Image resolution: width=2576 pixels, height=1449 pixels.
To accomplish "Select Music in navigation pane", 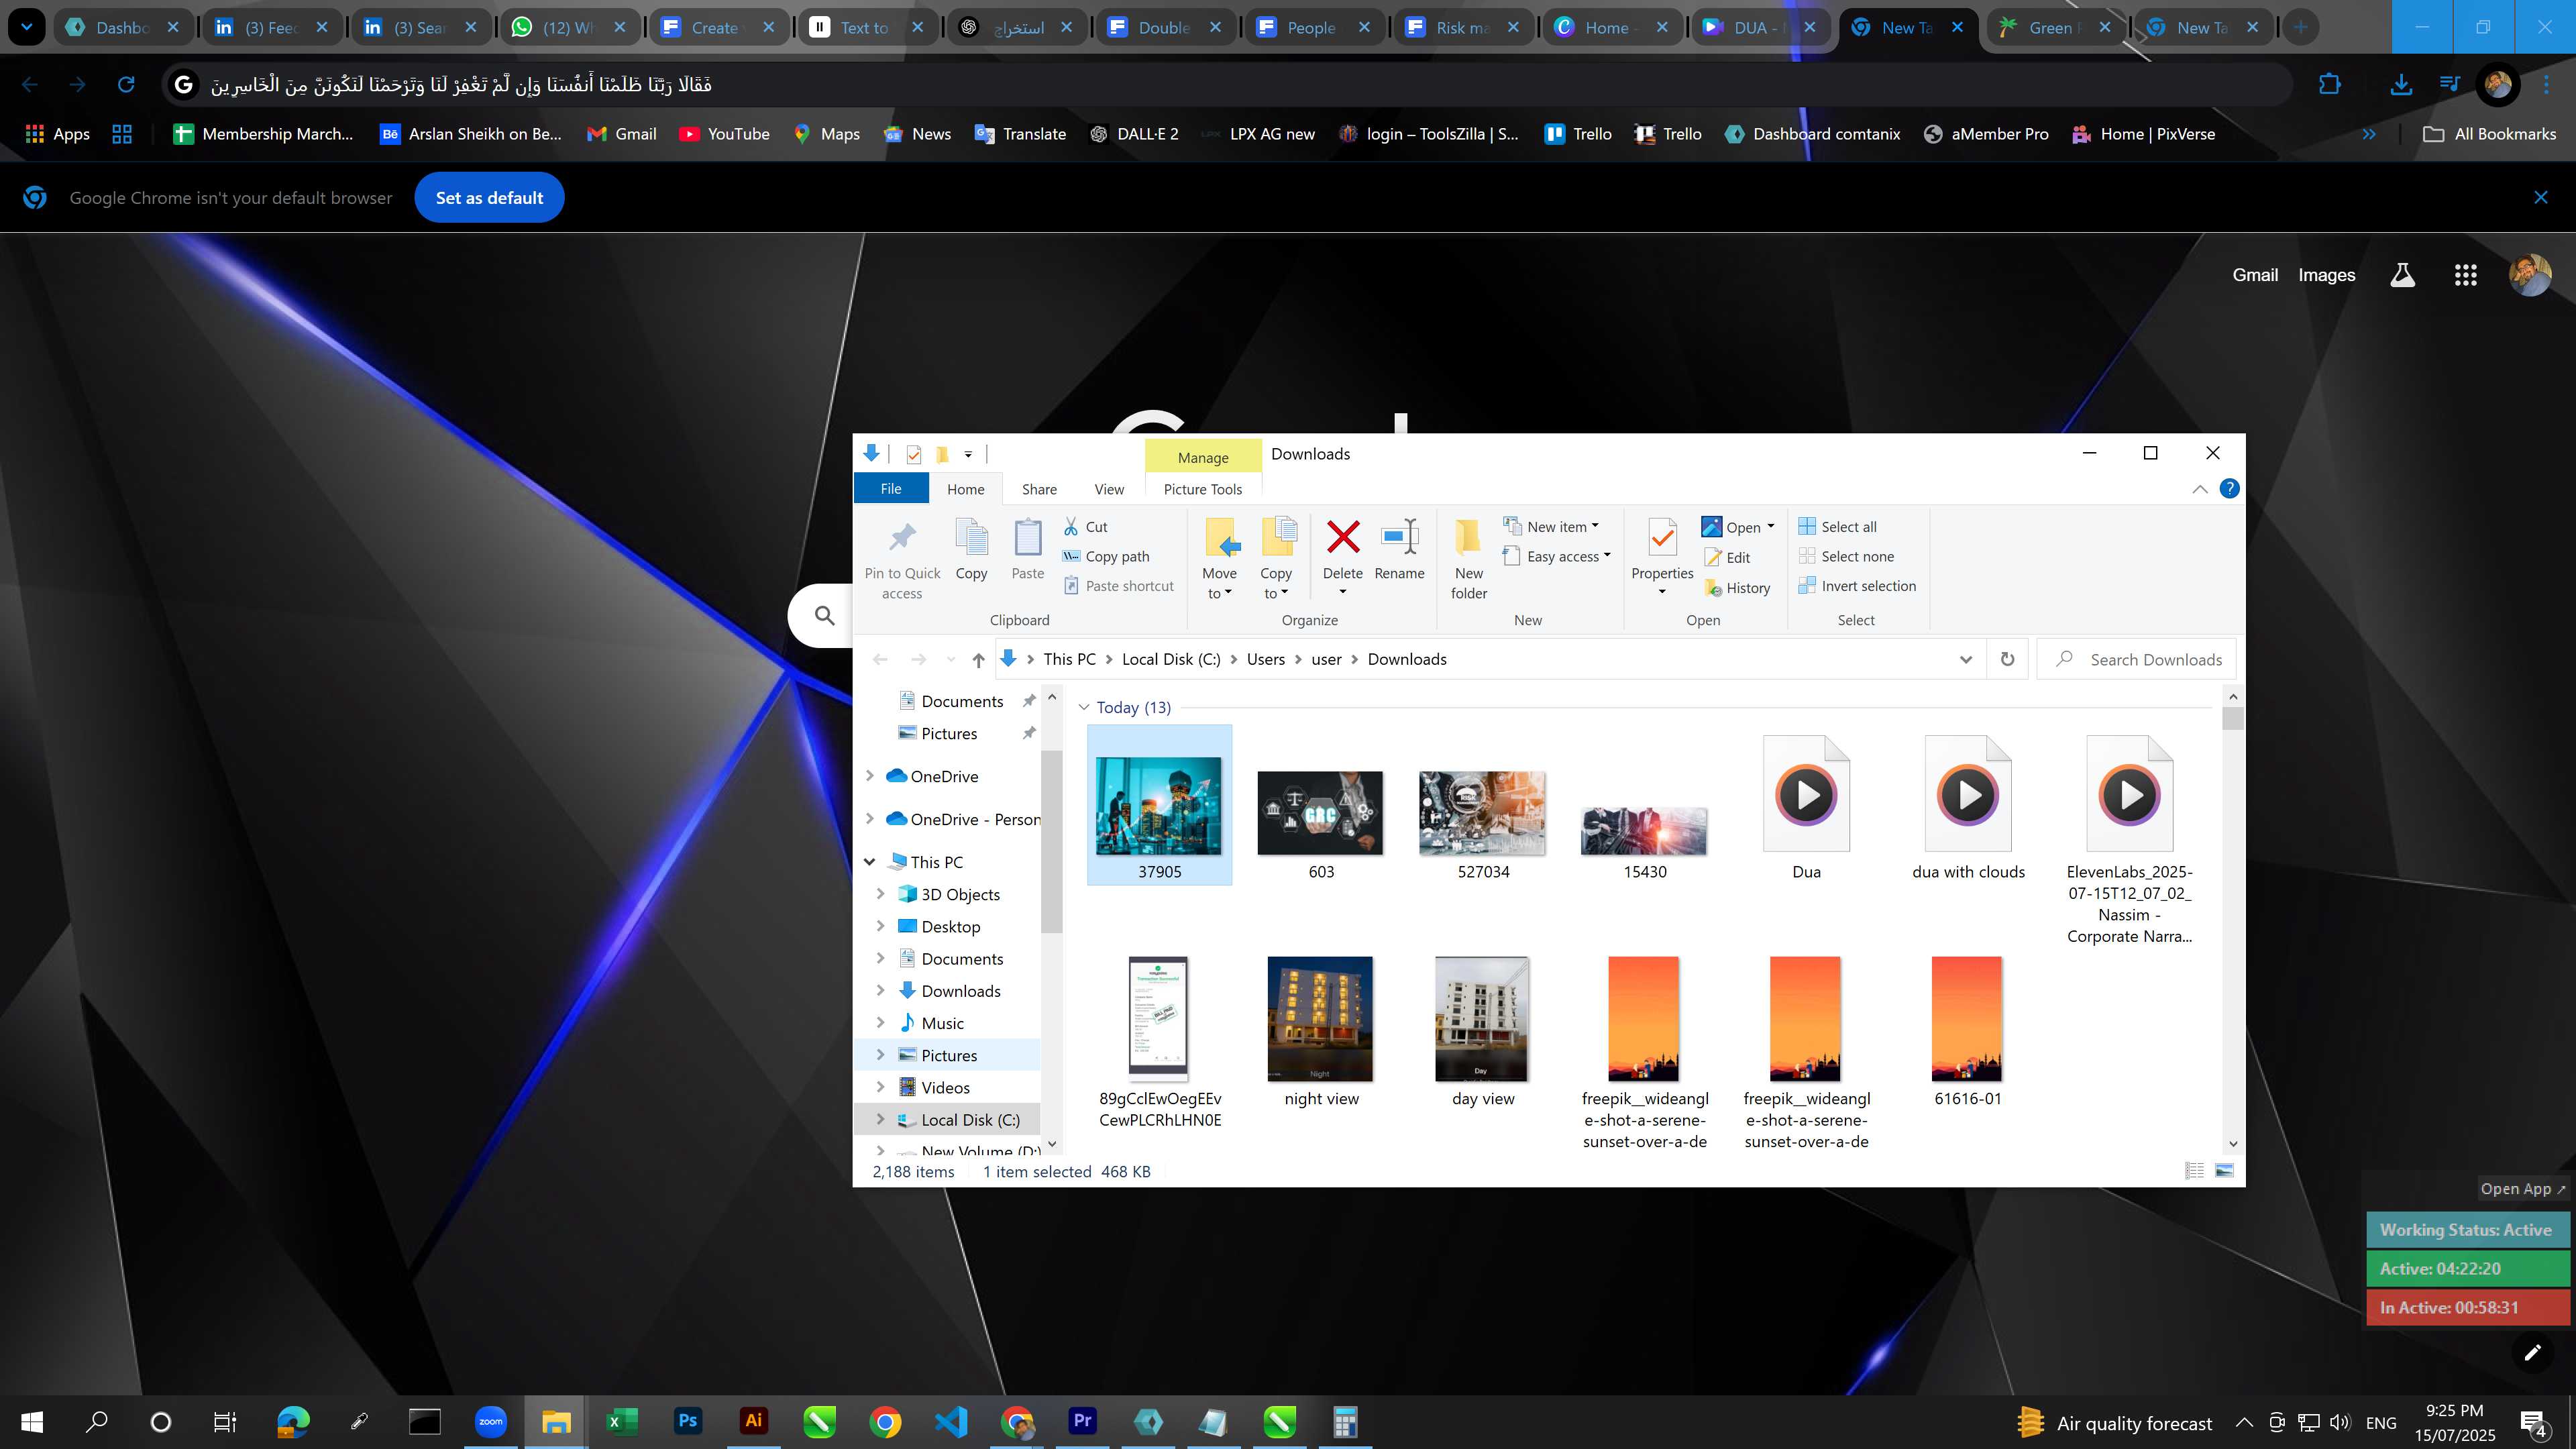I will point(942,1023).
